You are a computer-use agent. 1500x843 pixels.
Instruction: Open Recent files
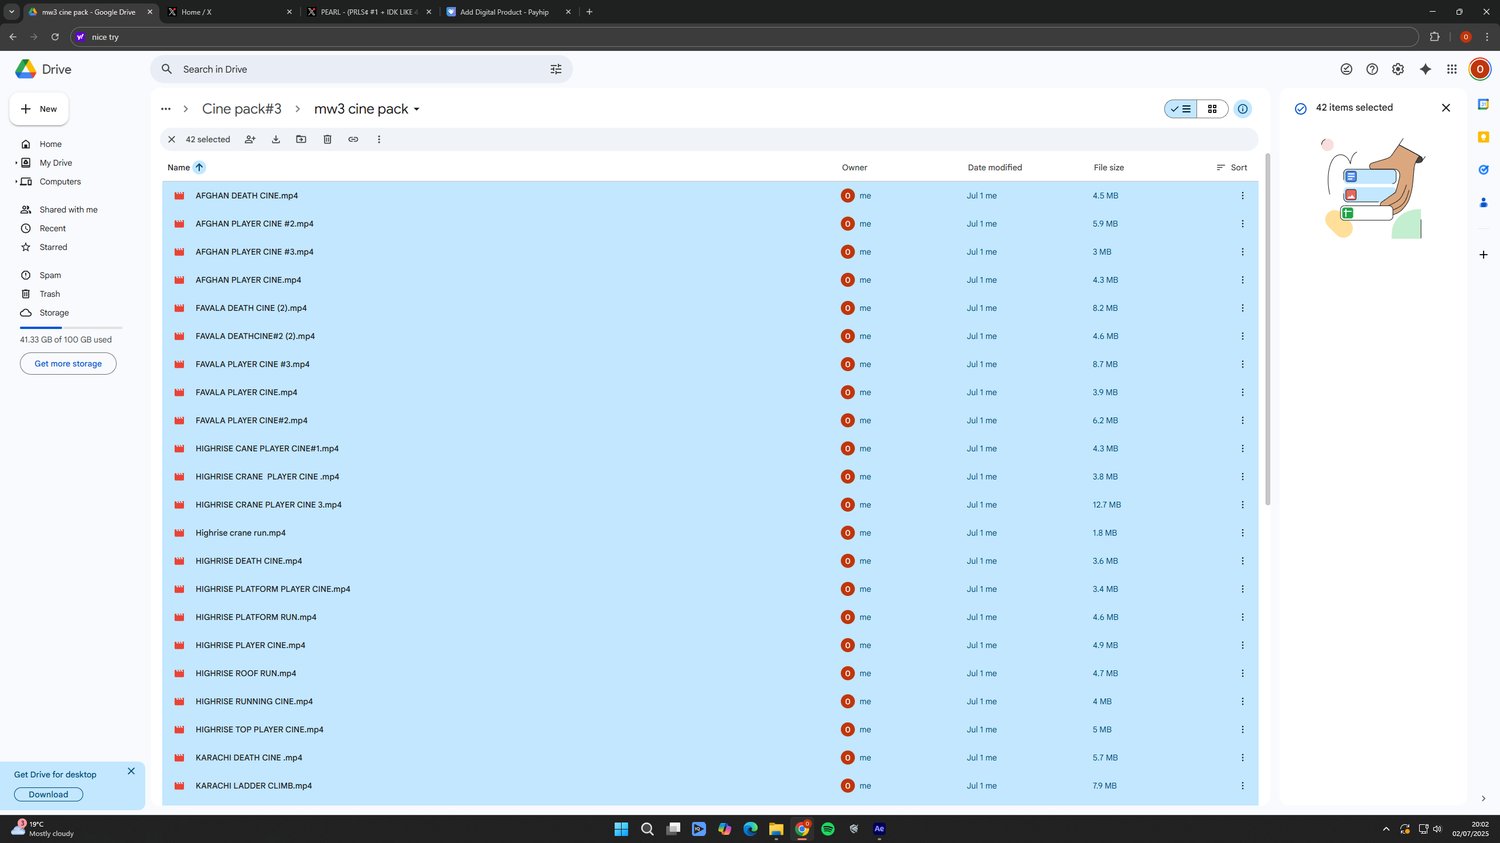52,228
